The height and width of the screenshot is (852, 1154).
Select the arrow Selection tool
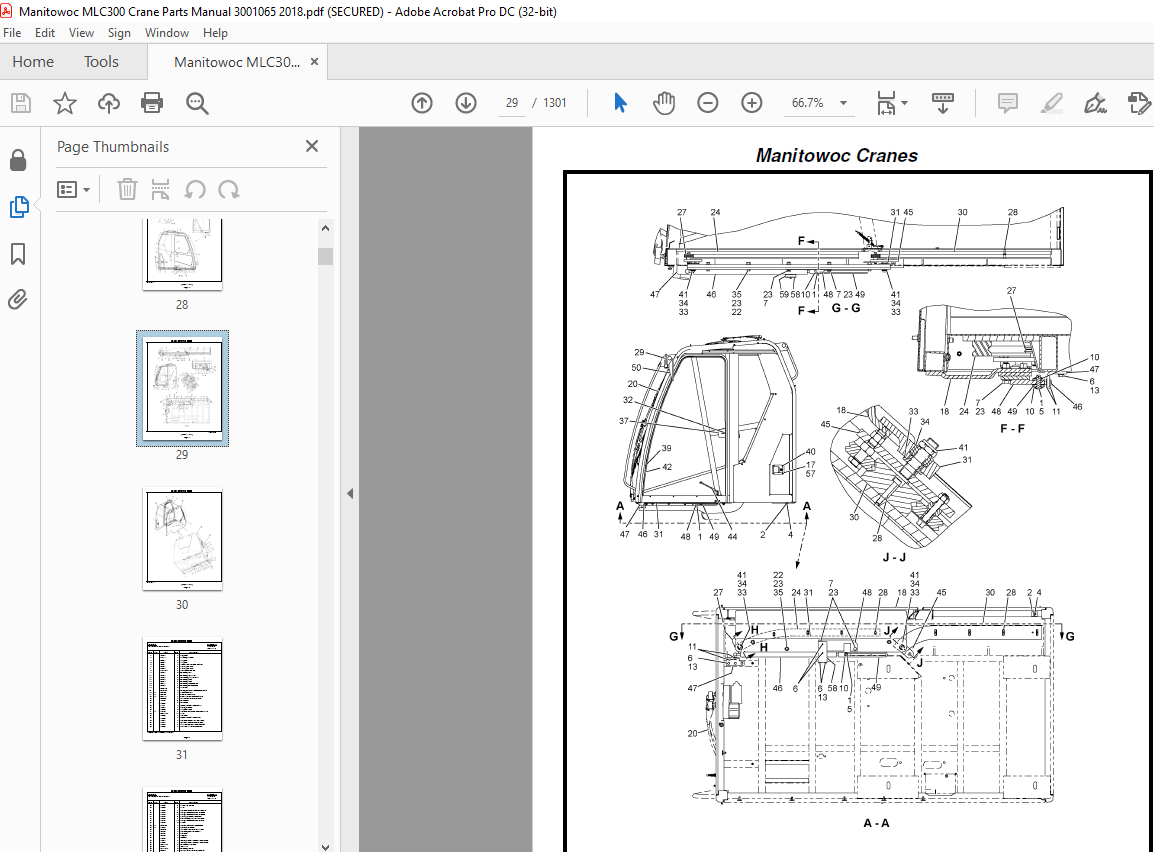[620, 103]
